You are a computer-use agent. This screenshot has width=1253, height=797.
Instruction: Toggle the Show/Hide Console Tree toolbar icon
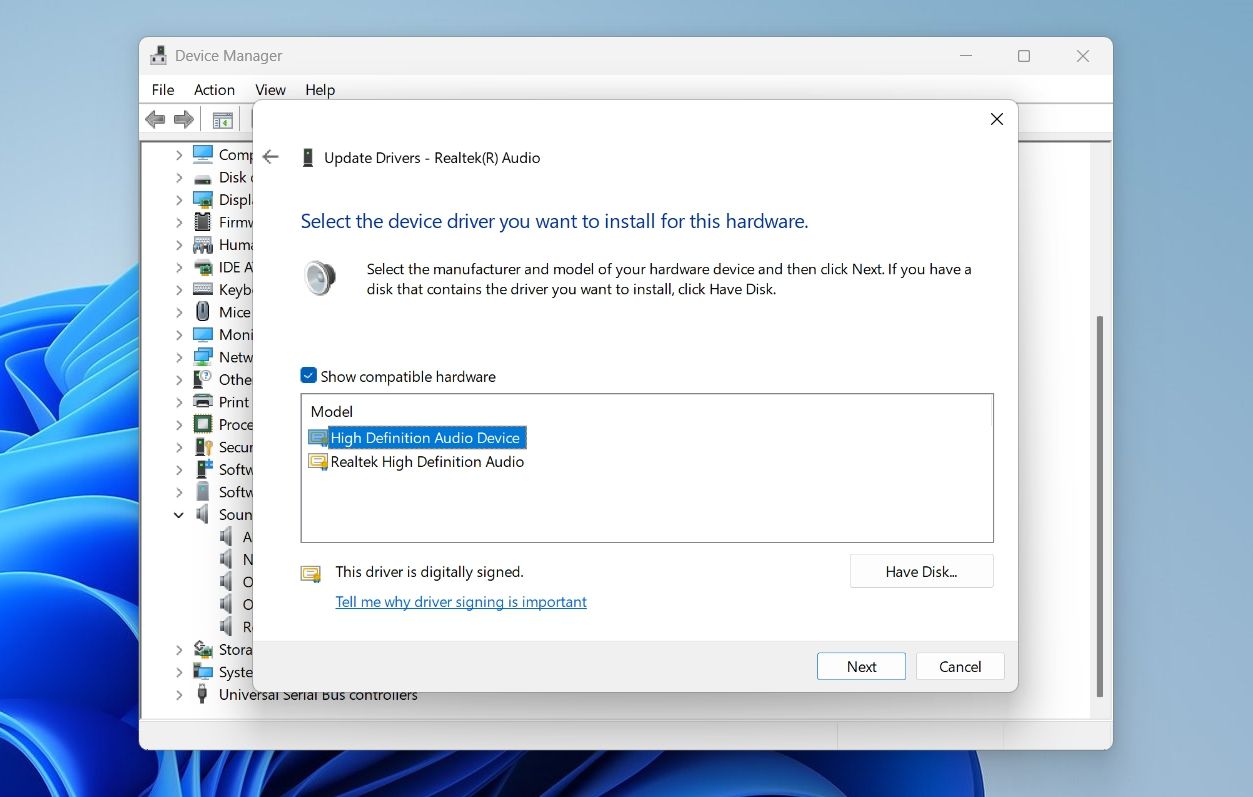(222, 120)
